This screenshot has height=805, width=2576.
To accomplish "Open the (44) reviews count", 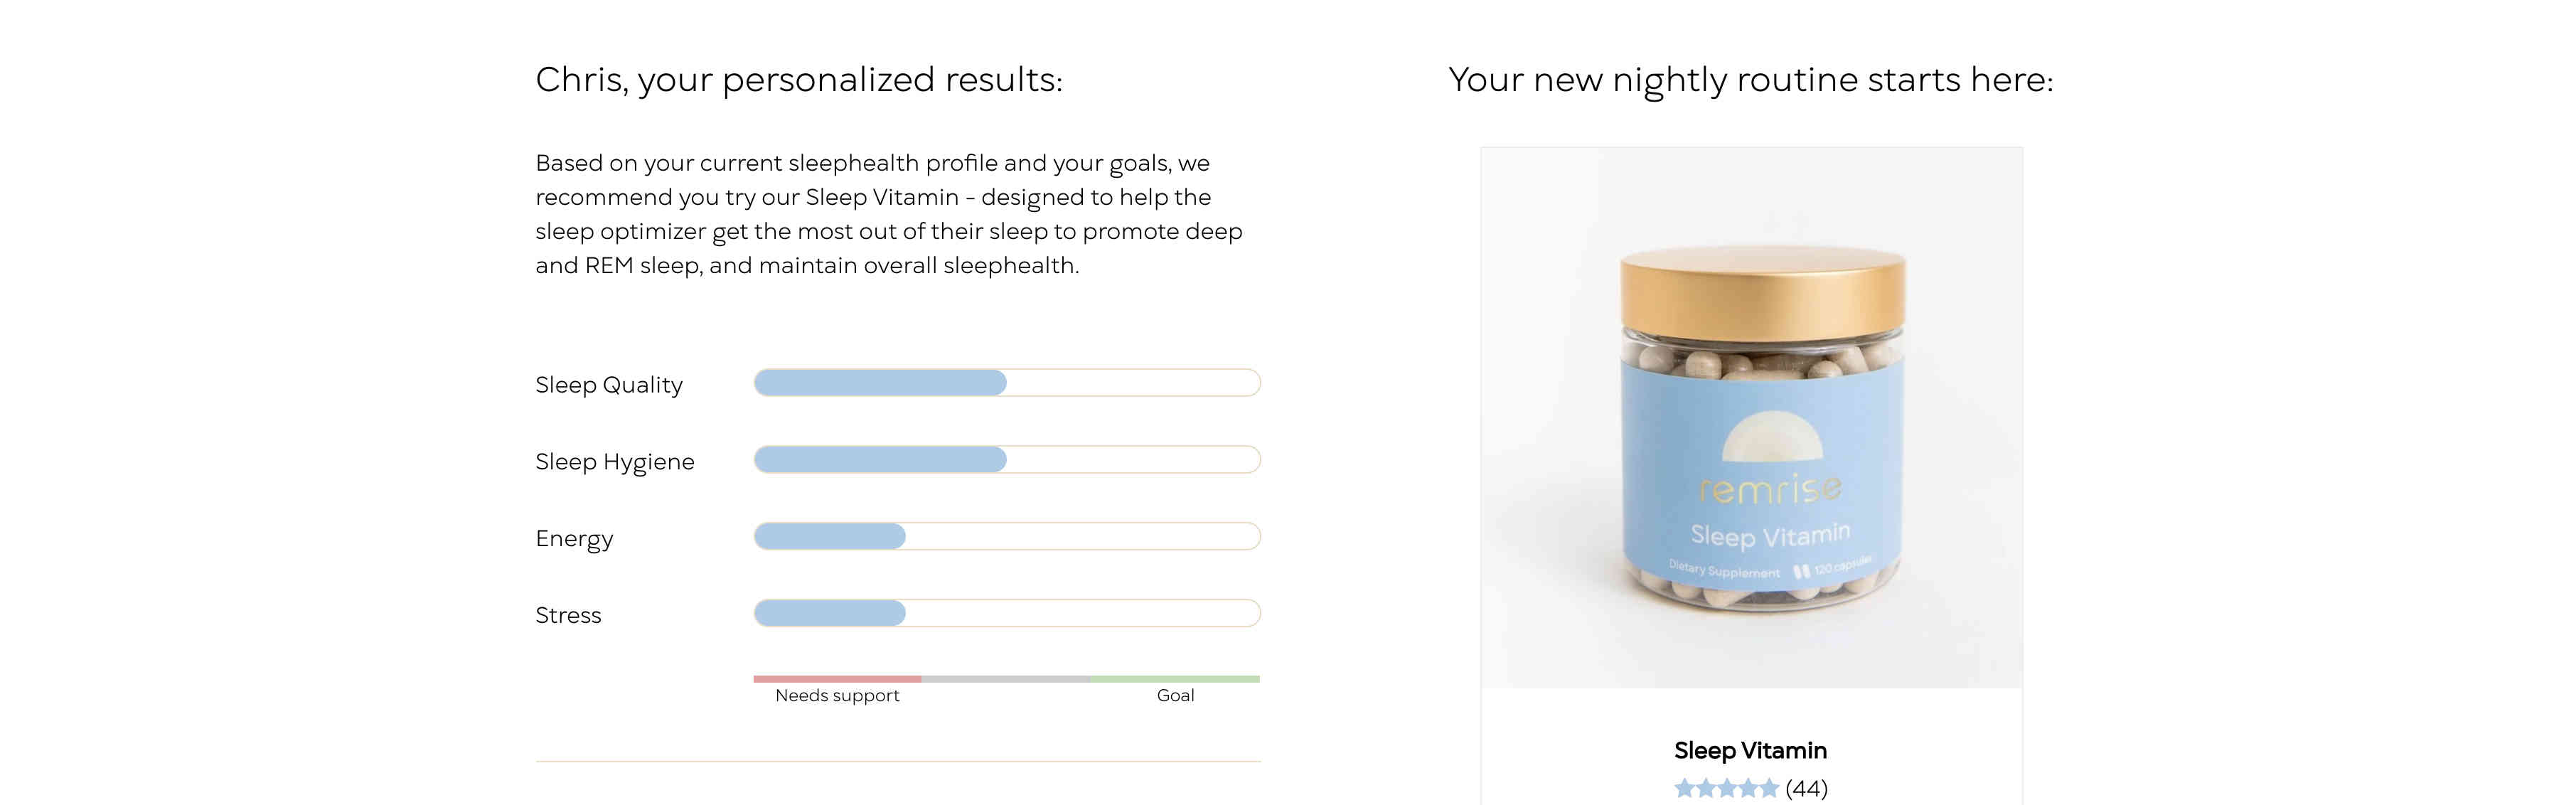I will pyautogui.click(x=1806, y=789).
